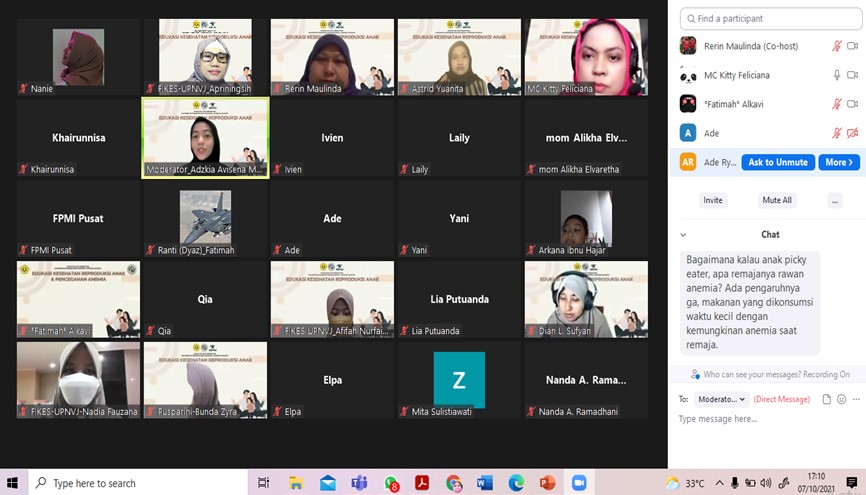
Task: Collapse the Chat panel with its chevron
Action: point(683,235)
